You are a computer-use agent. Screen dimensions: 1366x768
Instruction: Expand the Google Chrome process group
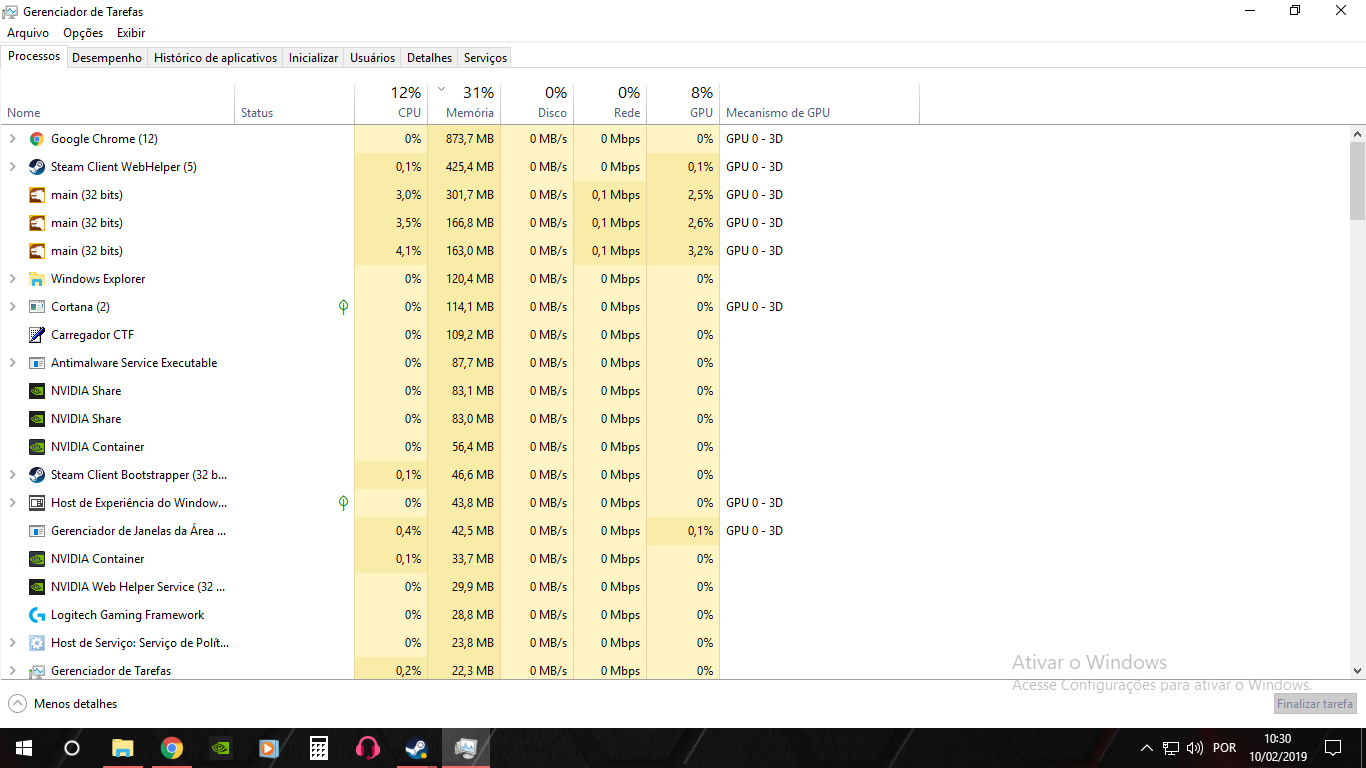coord(12,139)
